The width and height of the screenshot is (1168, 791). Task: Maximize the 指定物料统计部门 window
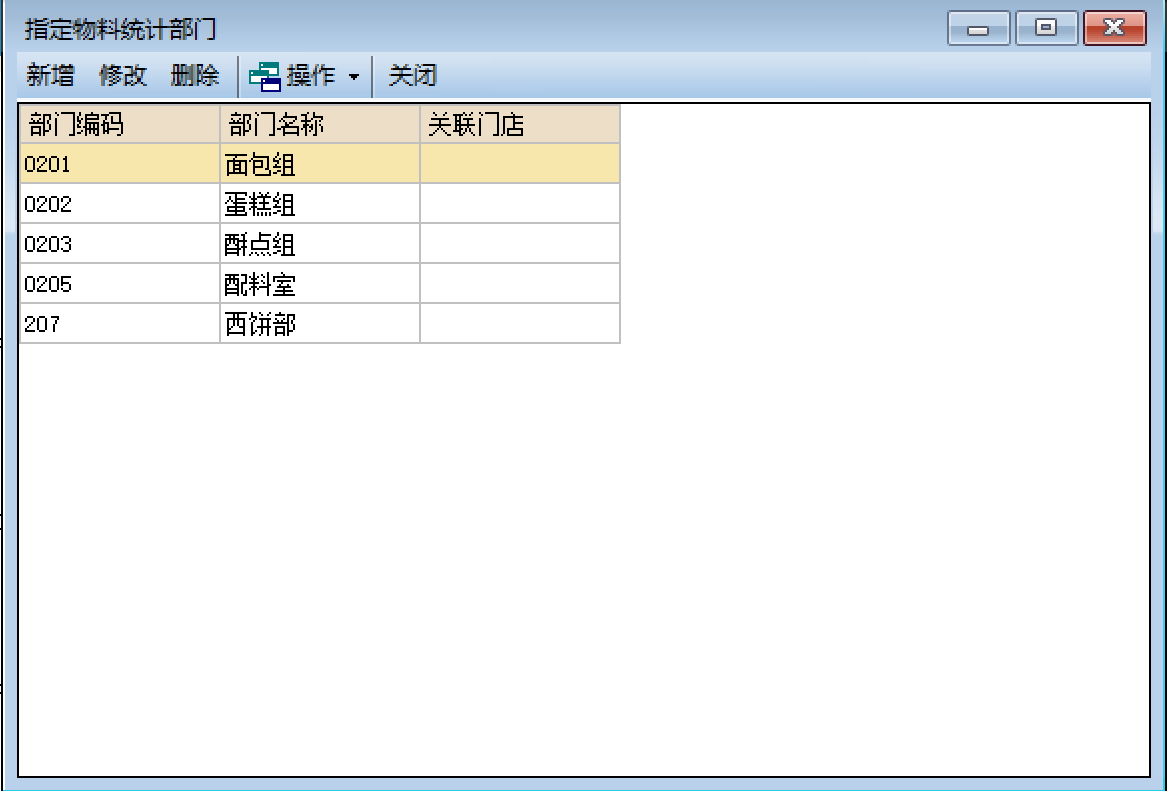click(1047, 28)
